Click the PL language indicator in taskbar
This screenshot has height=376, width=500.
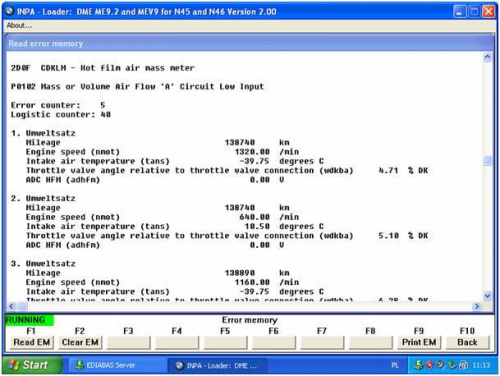tap(395, 366)
